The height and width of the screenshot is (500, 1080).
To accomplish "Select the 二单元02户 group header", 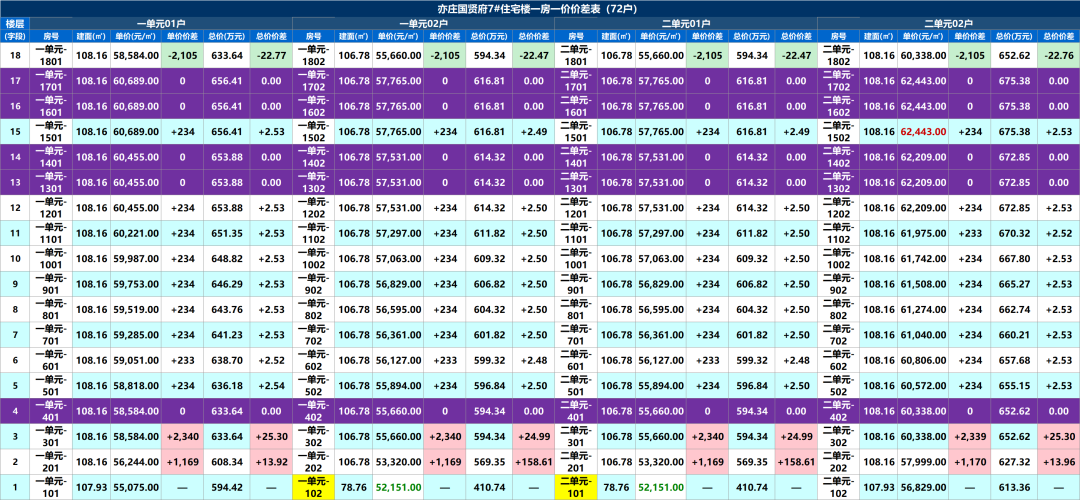I will [x=948, y=24].
